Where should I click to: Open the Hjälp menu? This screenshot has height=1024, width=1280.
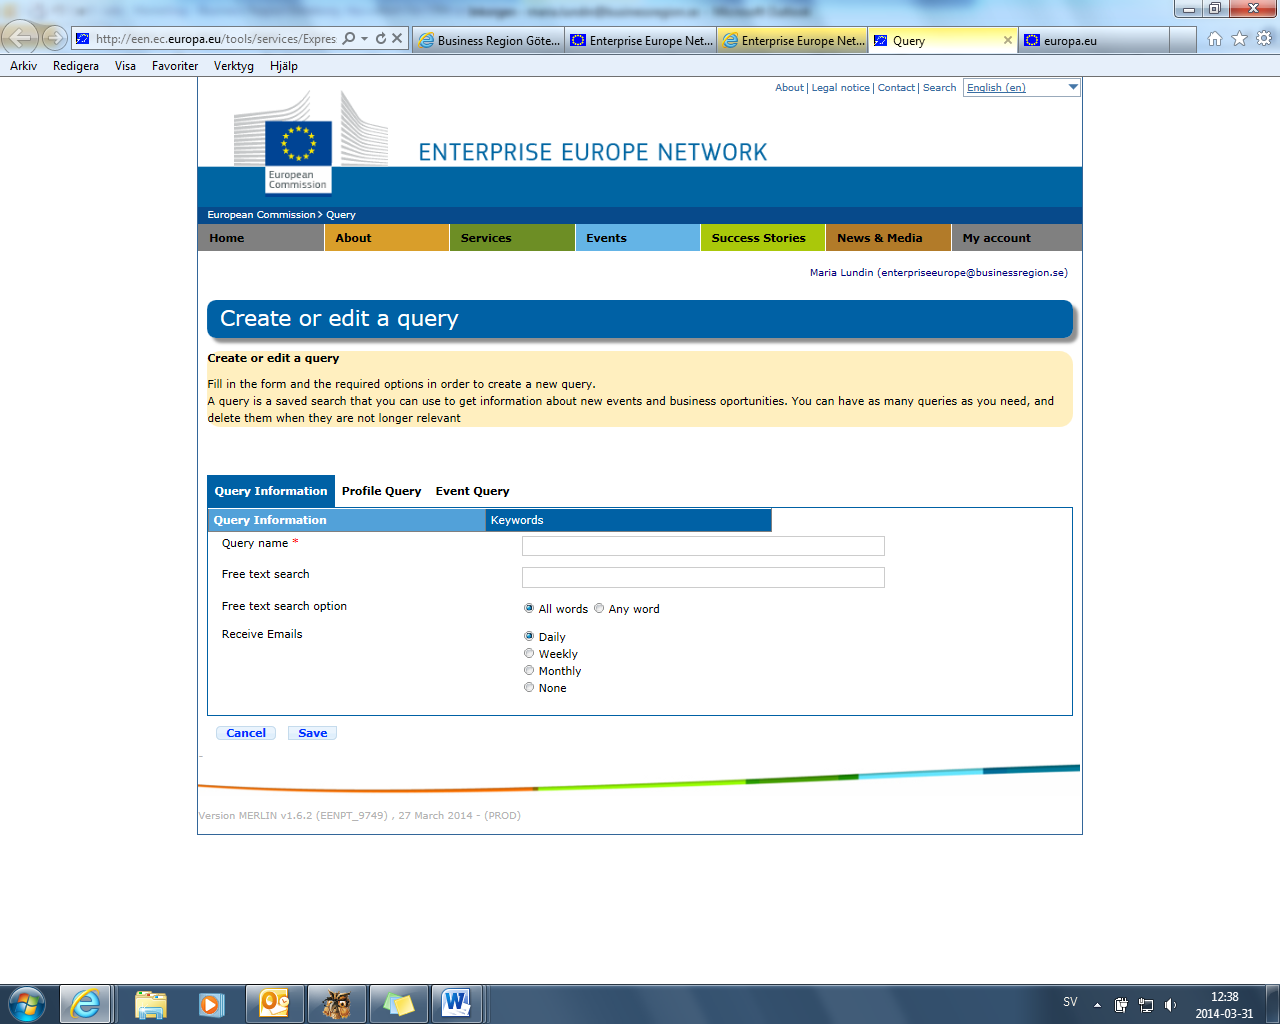(284, 66)
